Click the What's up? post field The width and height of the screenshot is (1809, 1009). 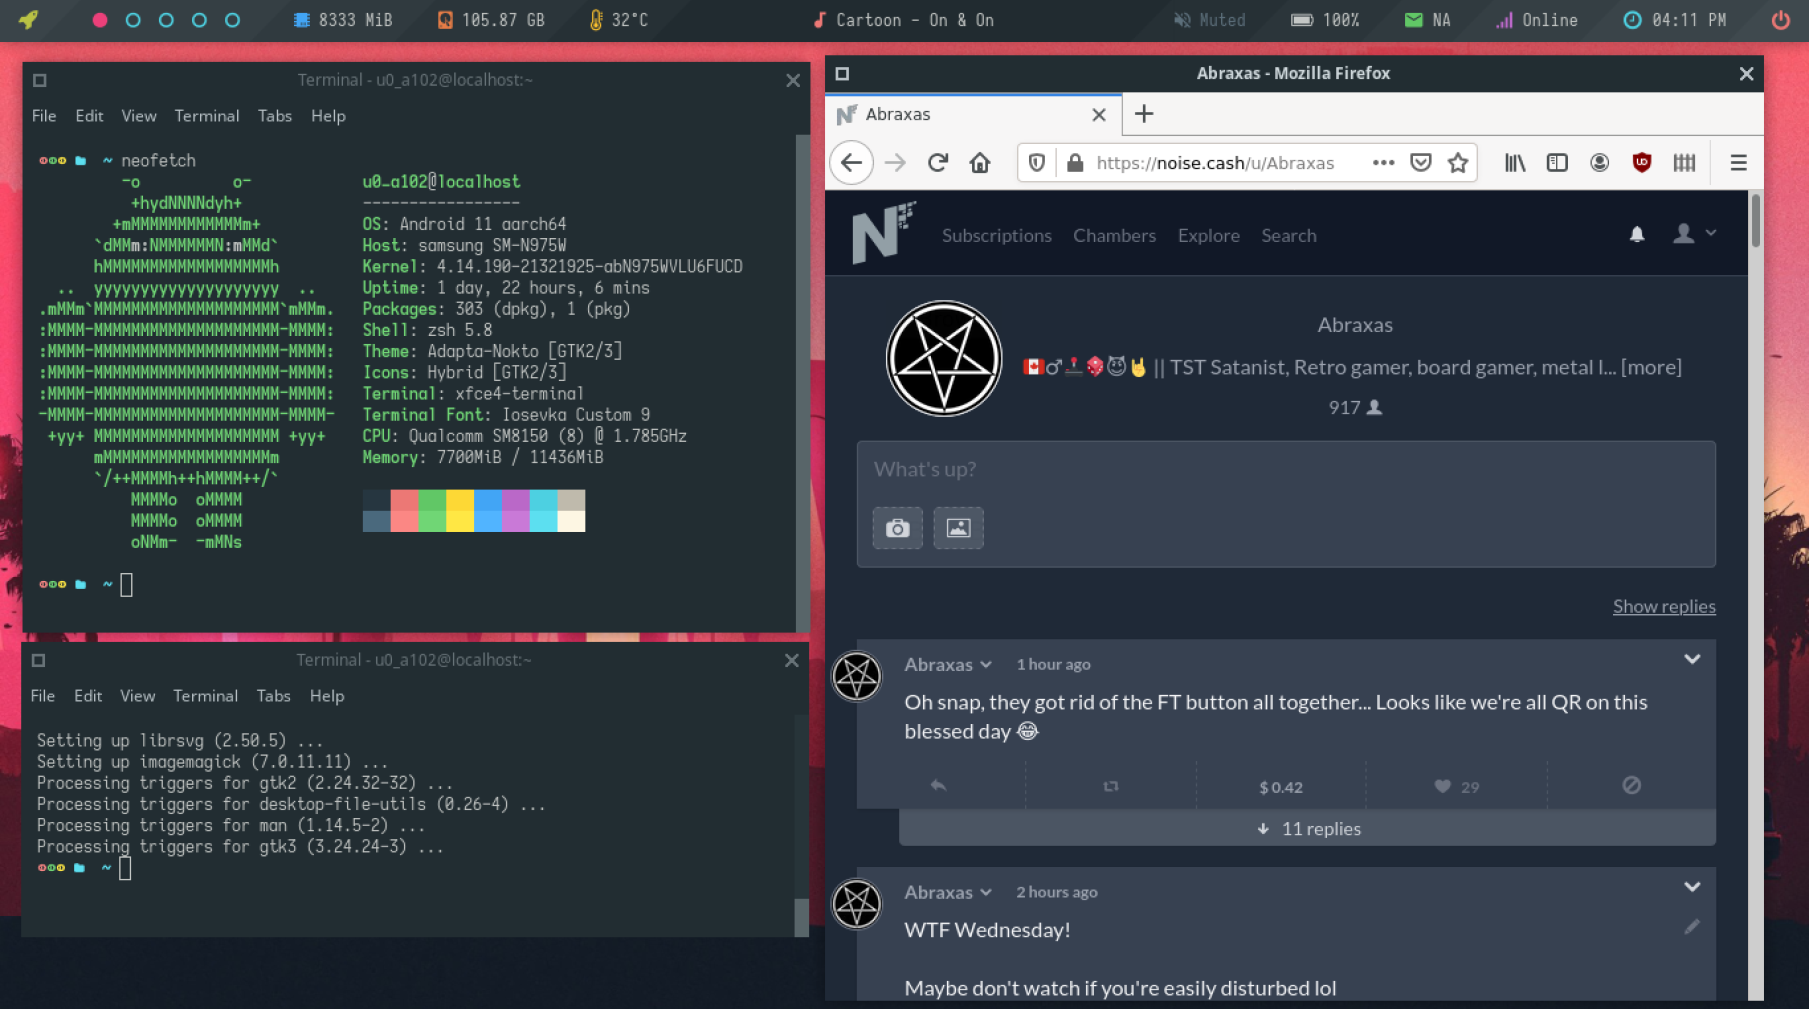coord(1286,470)
